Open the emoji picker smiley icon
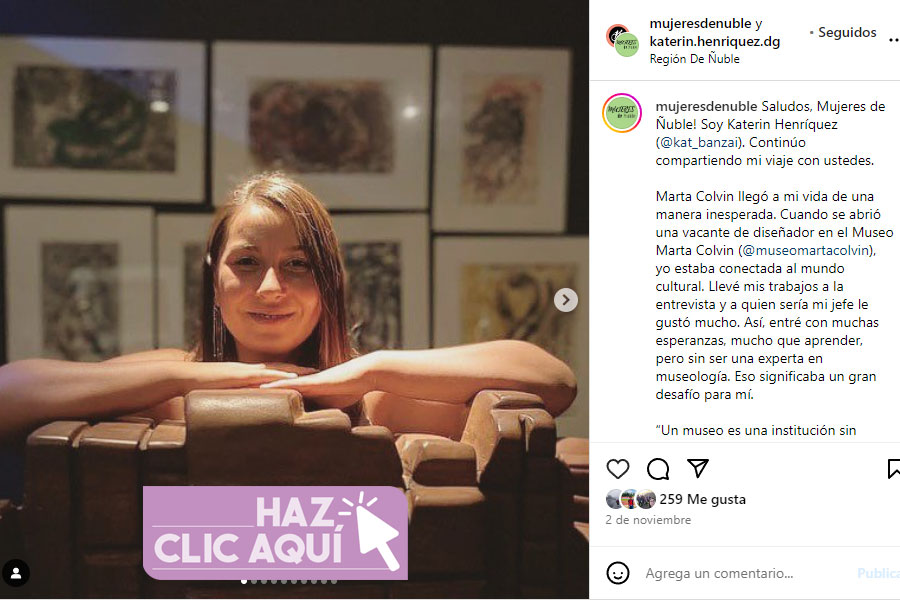Image resolution: width=900 pixels, height=600 pixels. pyautogui.click(x=618, y=573)
